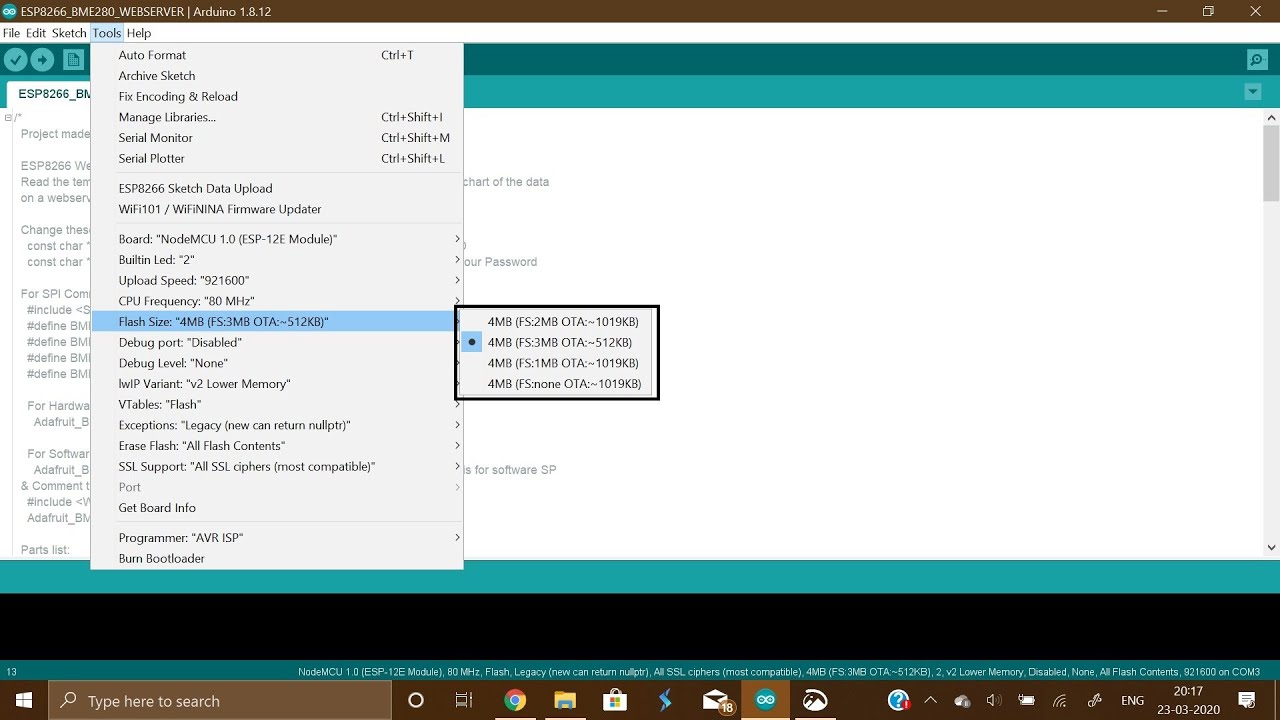Expand the Erase Flash submenu
Screen dimensions: 1280x720
[277, 446]
